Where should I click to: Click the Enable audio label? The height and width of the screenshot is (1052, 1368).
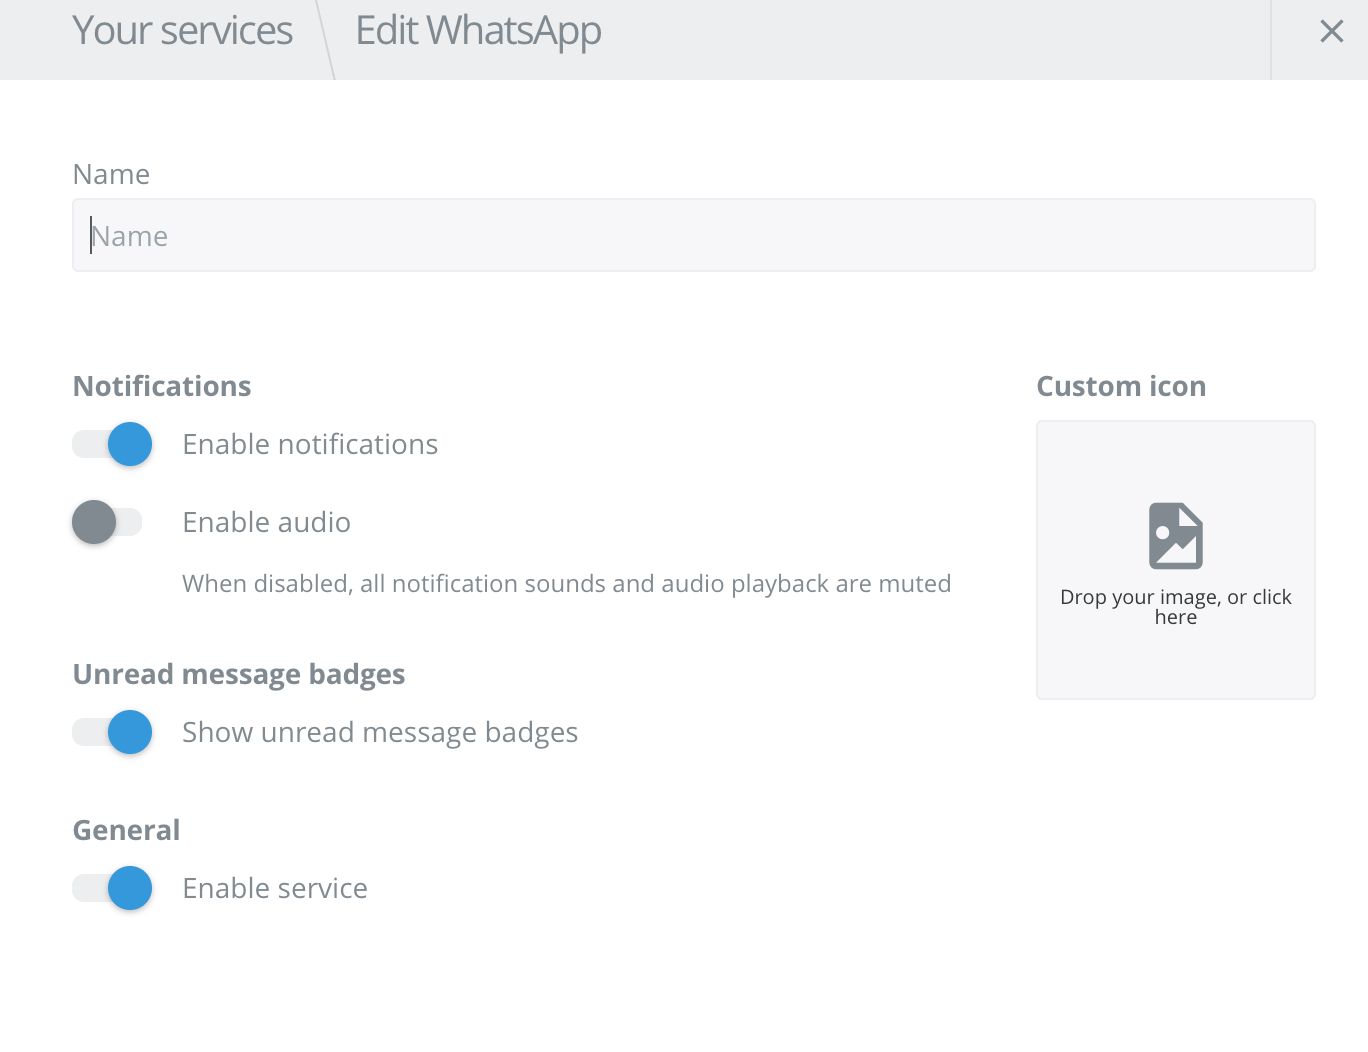pyautogui.click(x=266, y=522)
